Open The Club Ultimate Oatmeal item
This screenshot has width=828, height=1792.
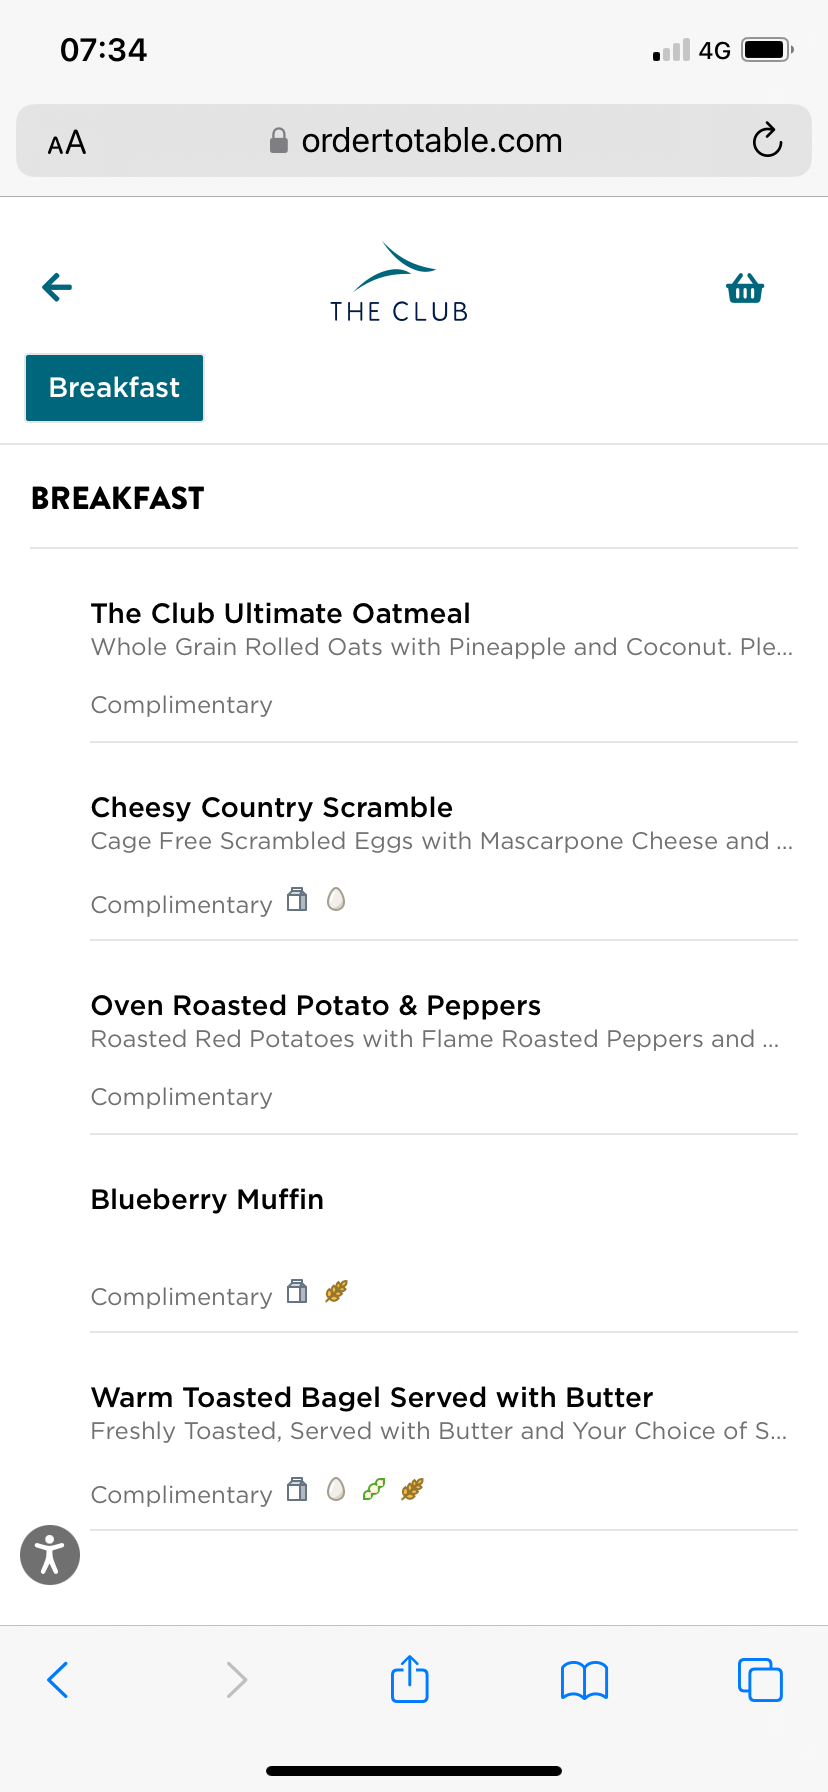click(281, 613)
